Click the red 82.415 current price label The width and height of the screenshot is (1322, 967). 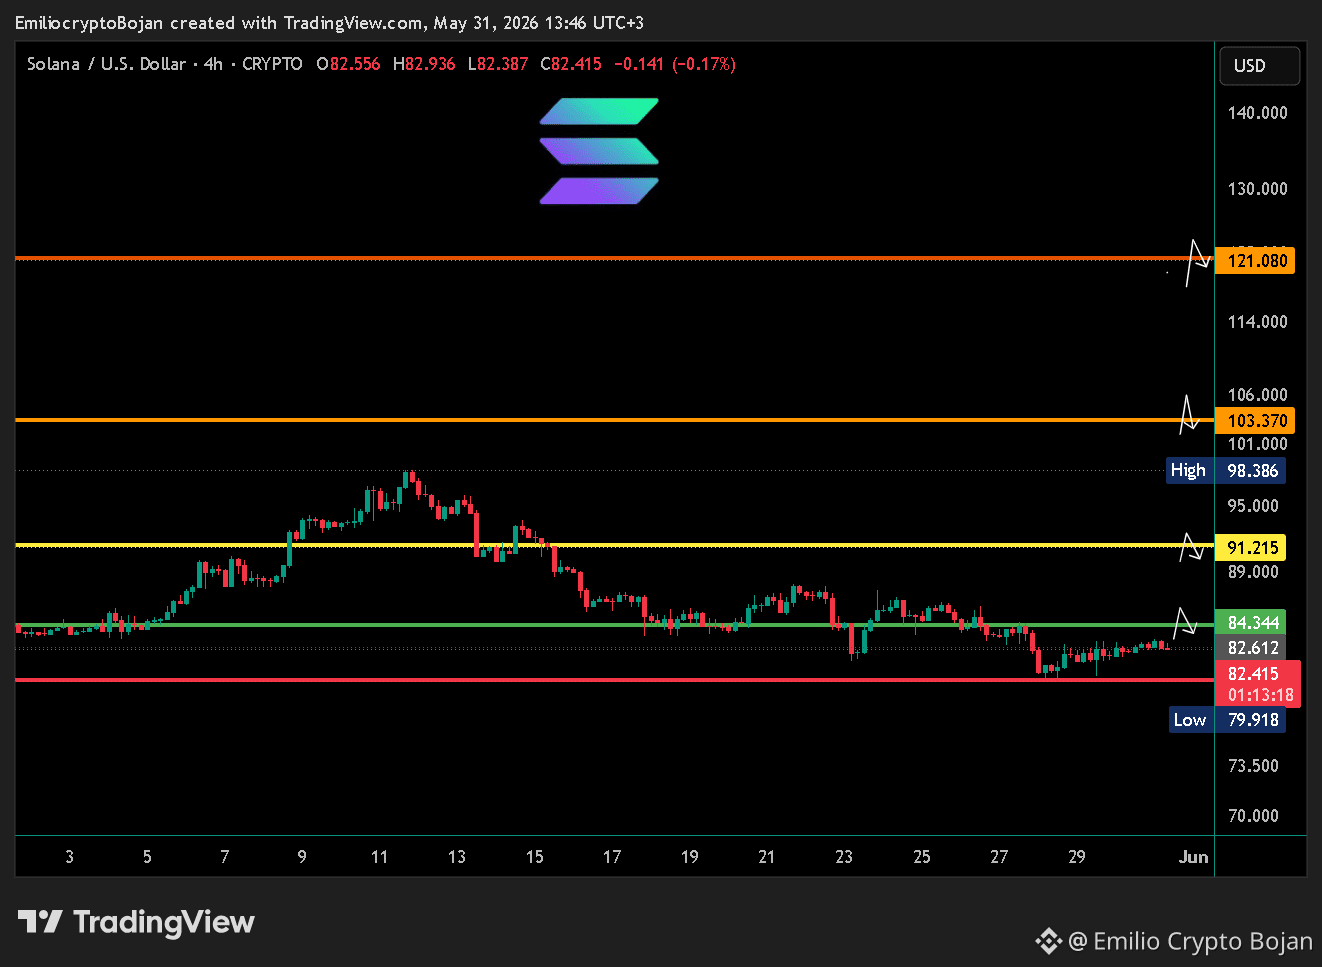click(1253, 674)
